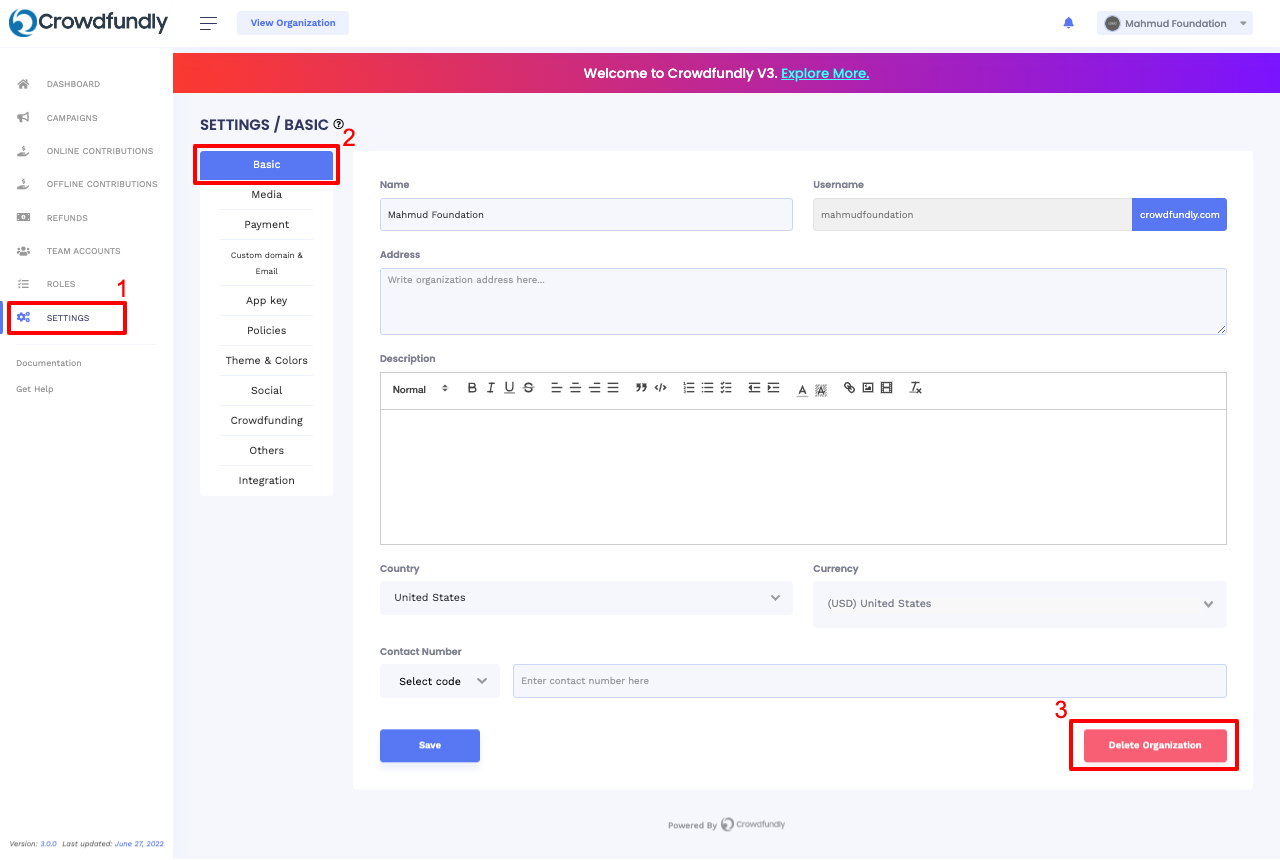Insert a checklist in the description
The image size is (1280, 860).
pyautogui.click(x=726, y=388)
